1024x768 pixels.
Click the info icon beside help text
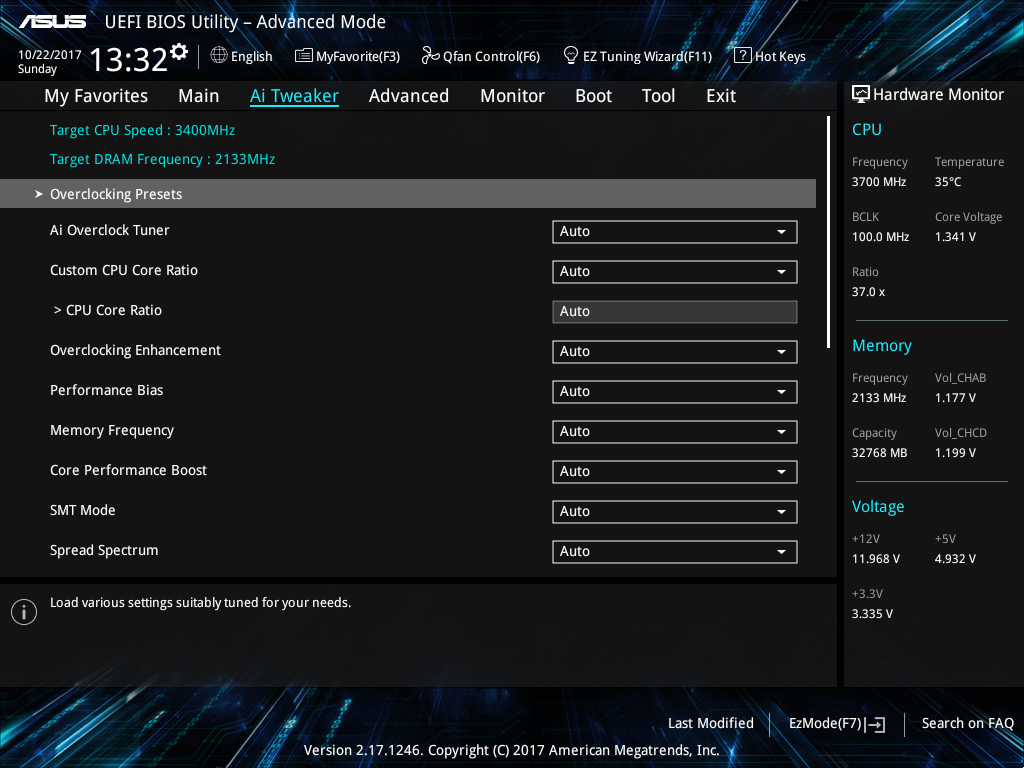pos(24,612)
